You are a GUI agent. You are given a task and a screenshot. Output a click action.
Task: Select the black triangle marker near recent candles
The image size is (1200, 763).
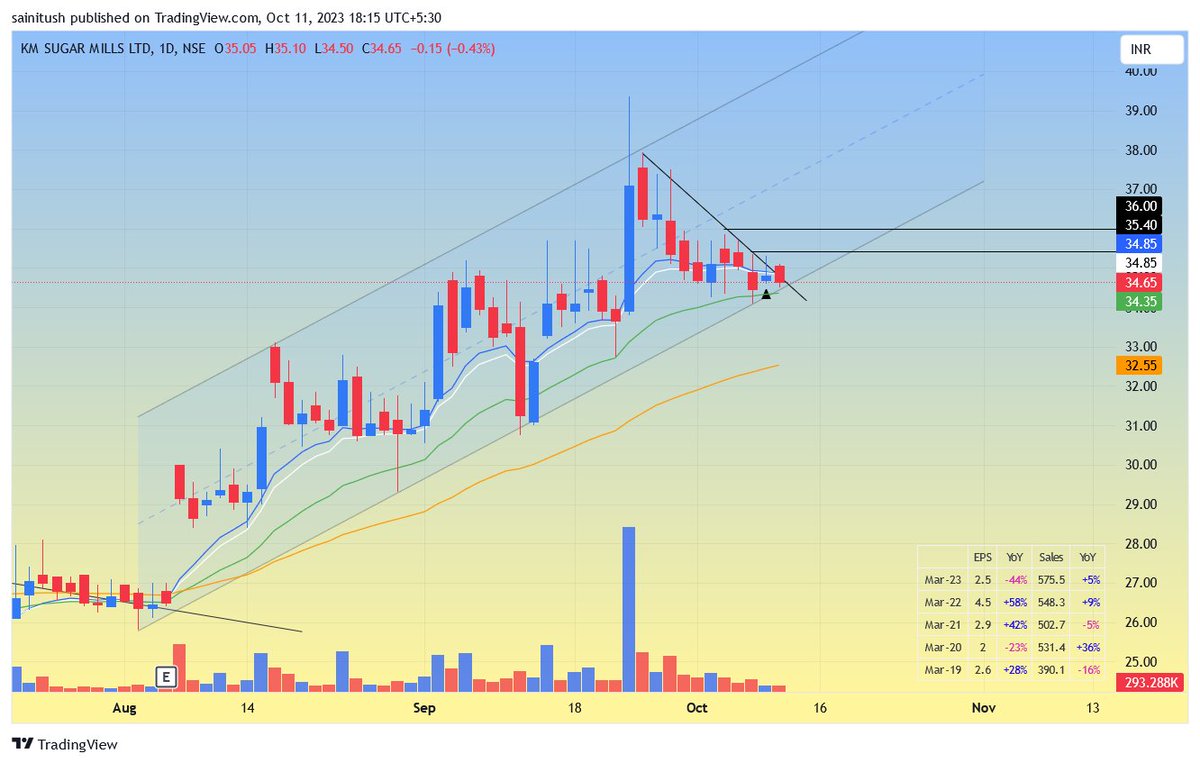pos(765,294)
